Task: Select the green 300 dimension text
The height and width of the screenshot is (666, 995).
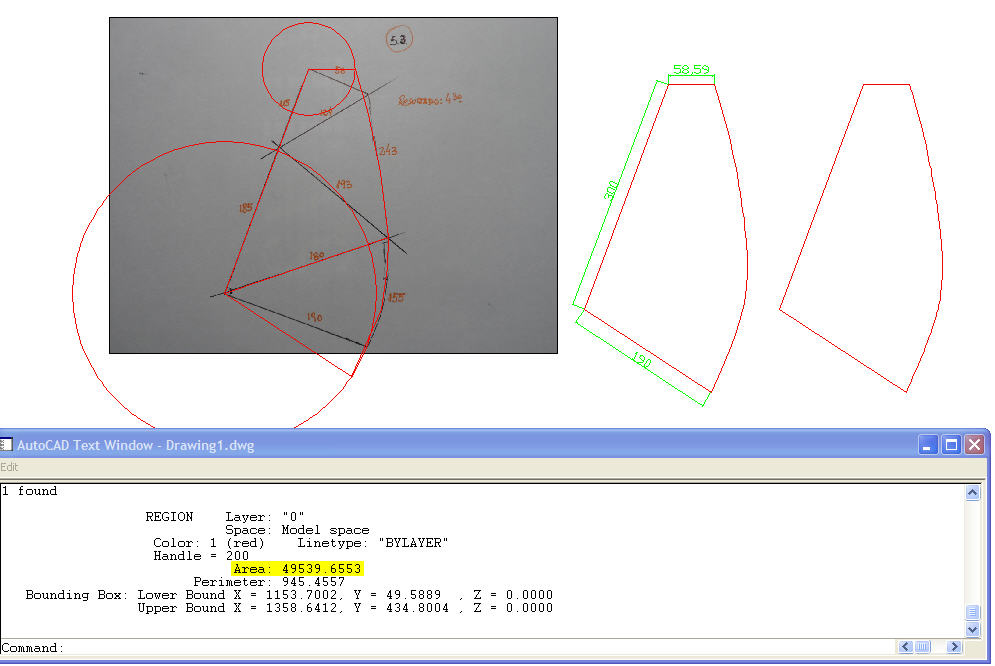Action: point(610,190)
